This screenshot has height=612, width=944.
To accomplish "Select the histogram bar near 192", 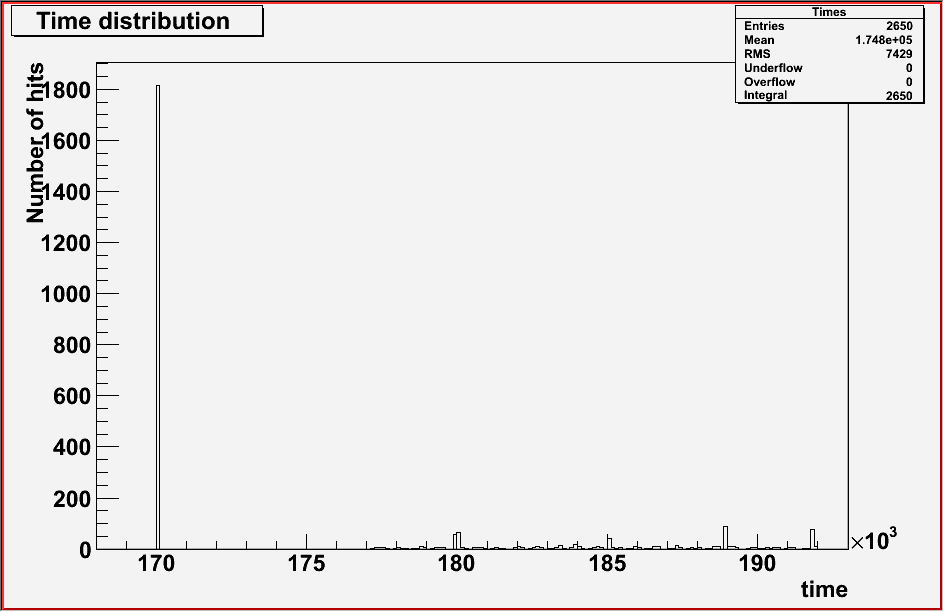I will (812, 538).
